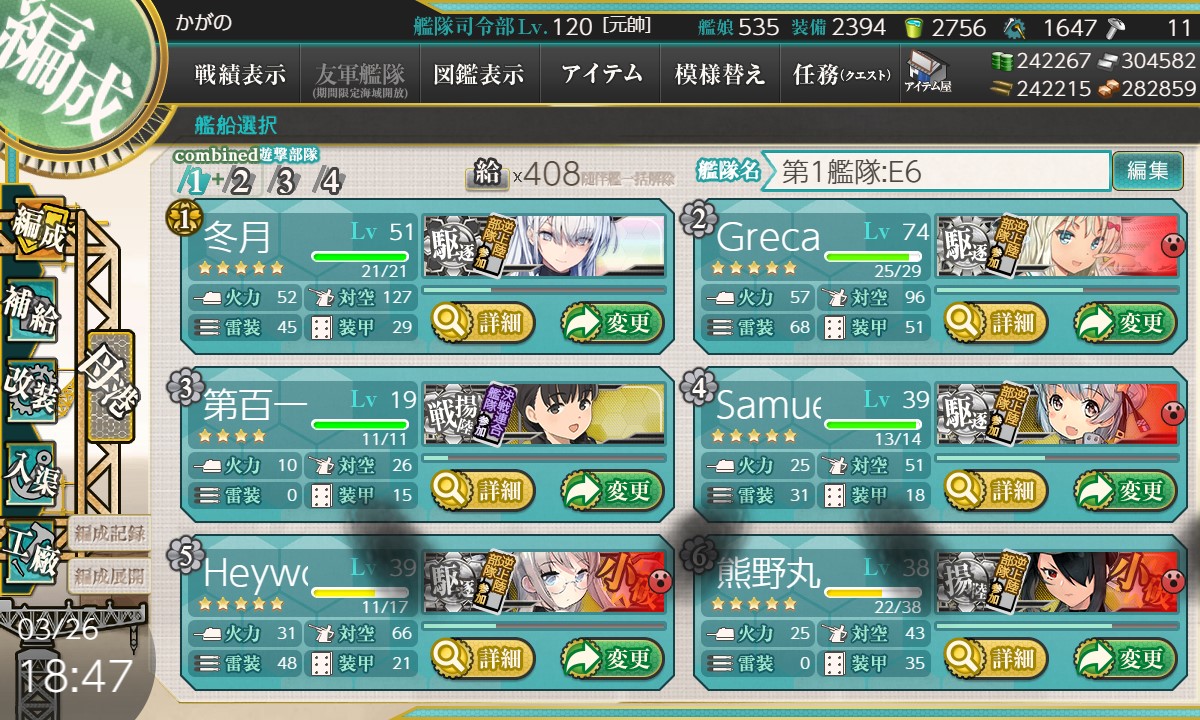
Task: Click the 編集 fleet name edit button
Action: (1147, 171)
